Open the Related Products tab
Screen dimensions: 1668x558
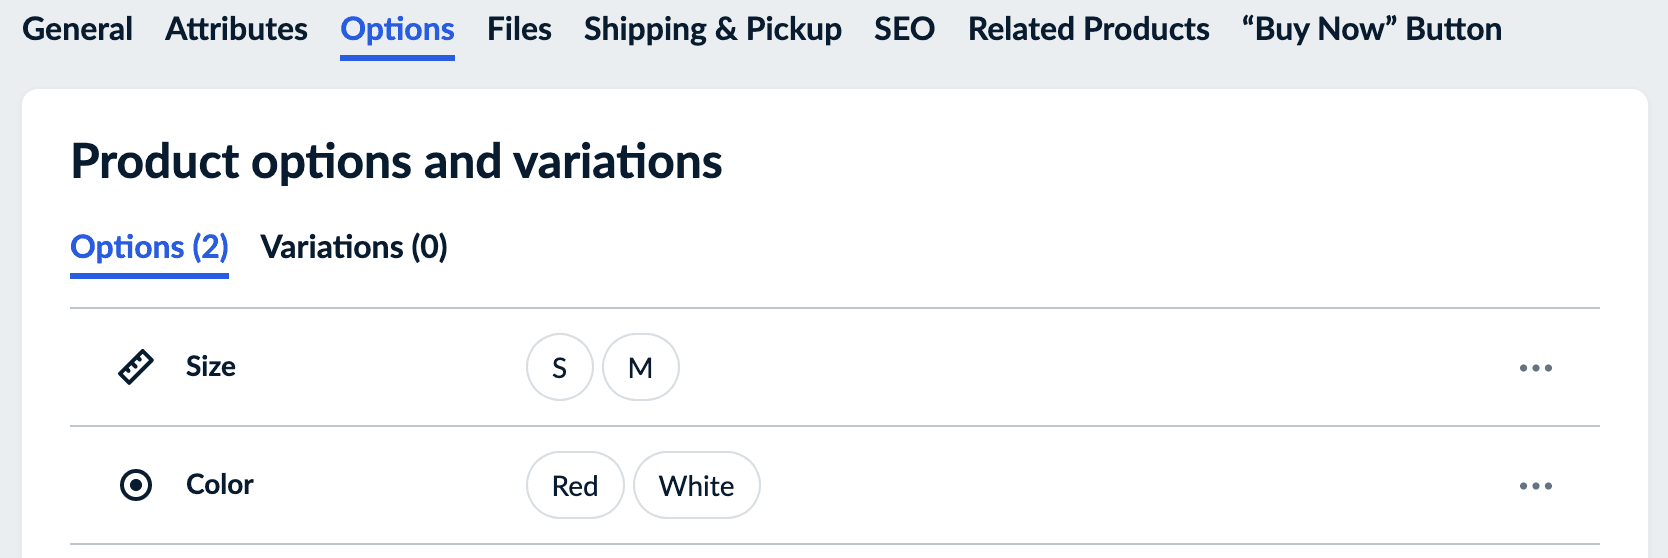coord(1088,29)
